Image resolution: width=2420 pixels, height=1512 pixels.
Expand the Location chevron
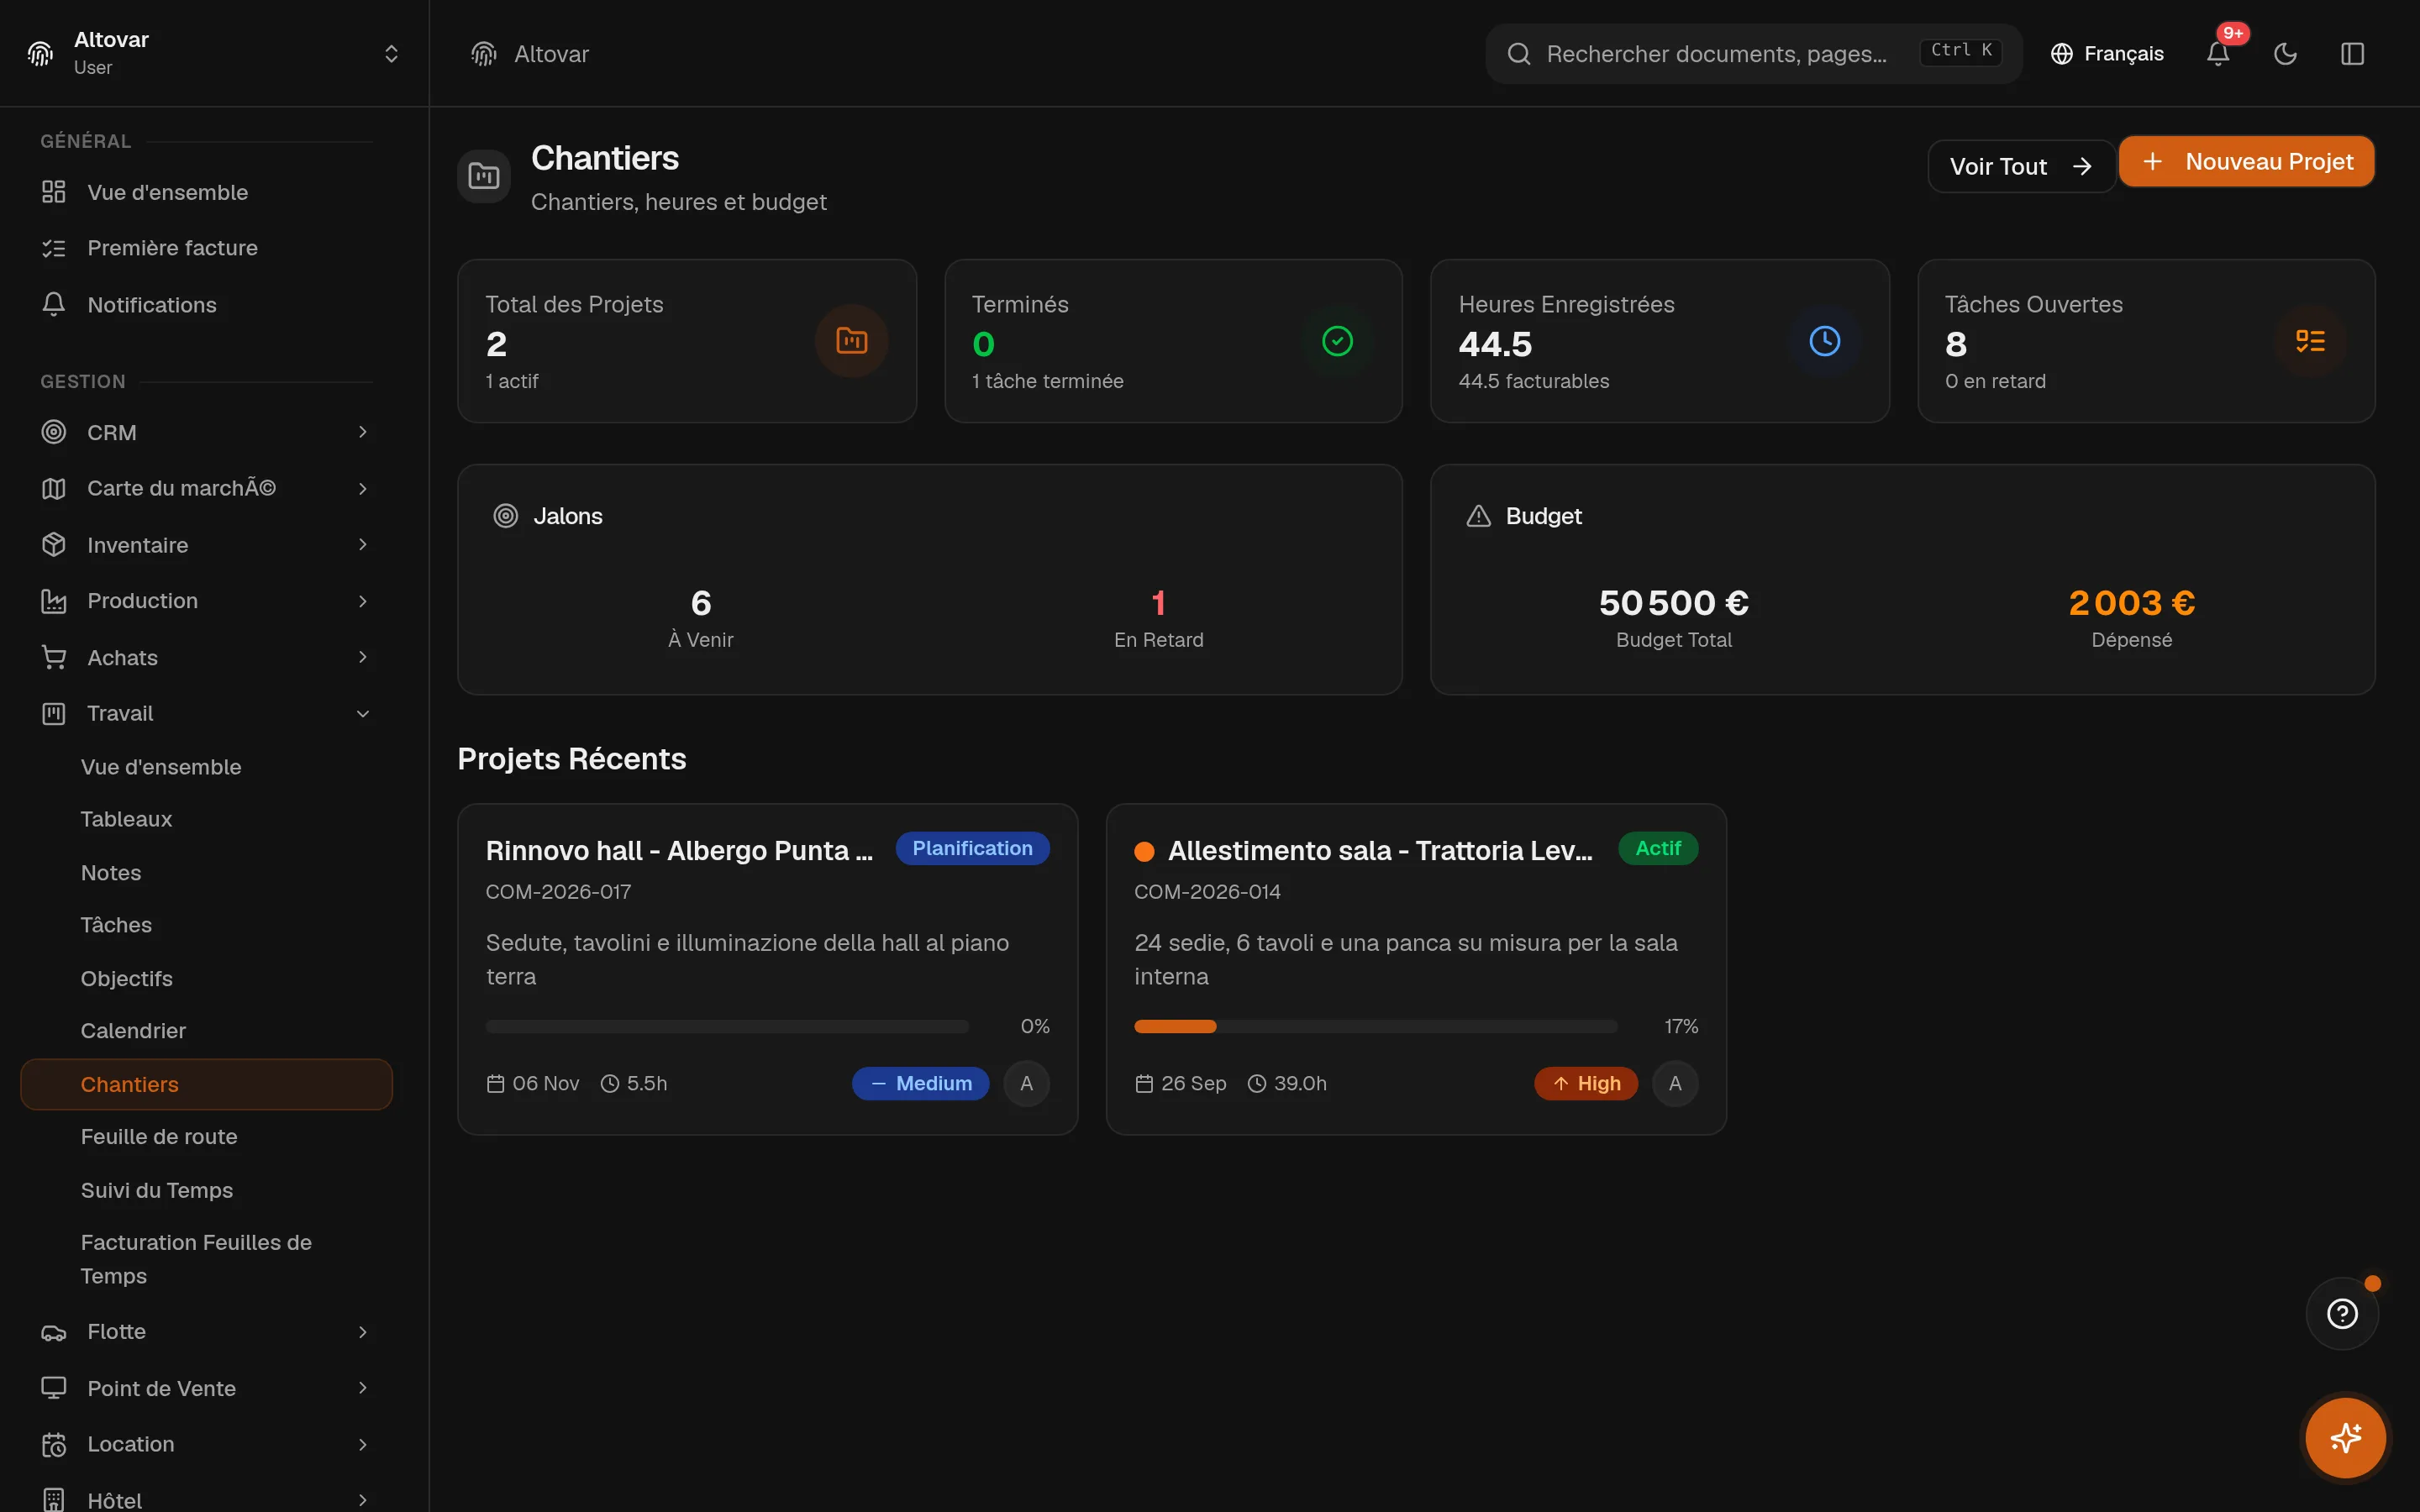(x=363, y=1444)
